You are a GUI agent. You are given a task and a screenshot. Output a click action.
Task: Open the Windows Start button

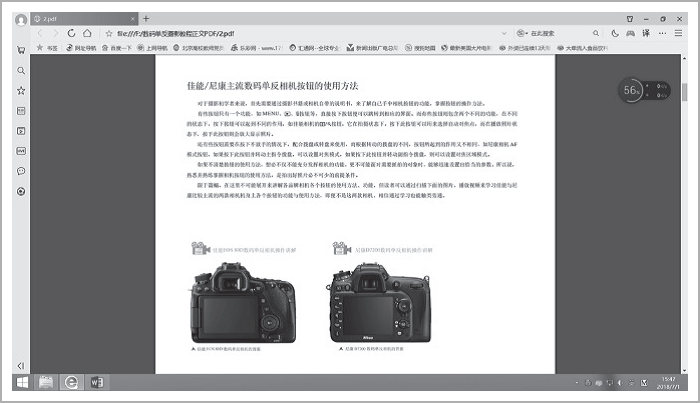pyautogui.click(x=22, y=382)
